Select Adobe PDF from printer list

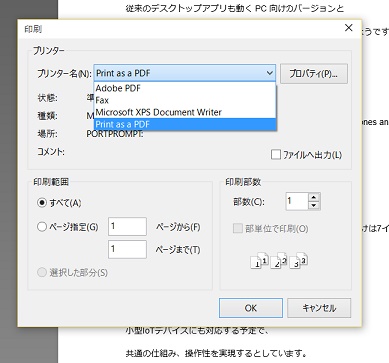click(x=185, y=88)
